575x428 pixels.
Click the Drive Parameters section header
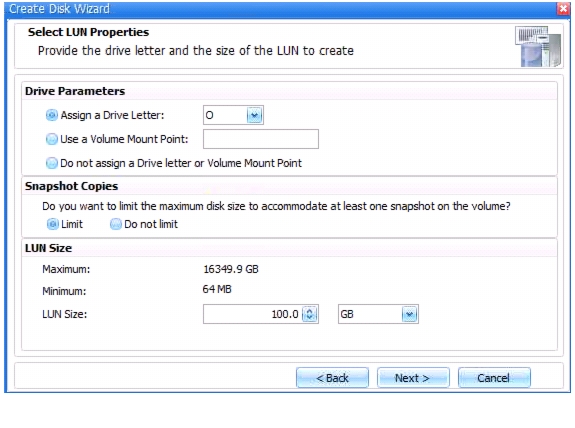(75, 91)
